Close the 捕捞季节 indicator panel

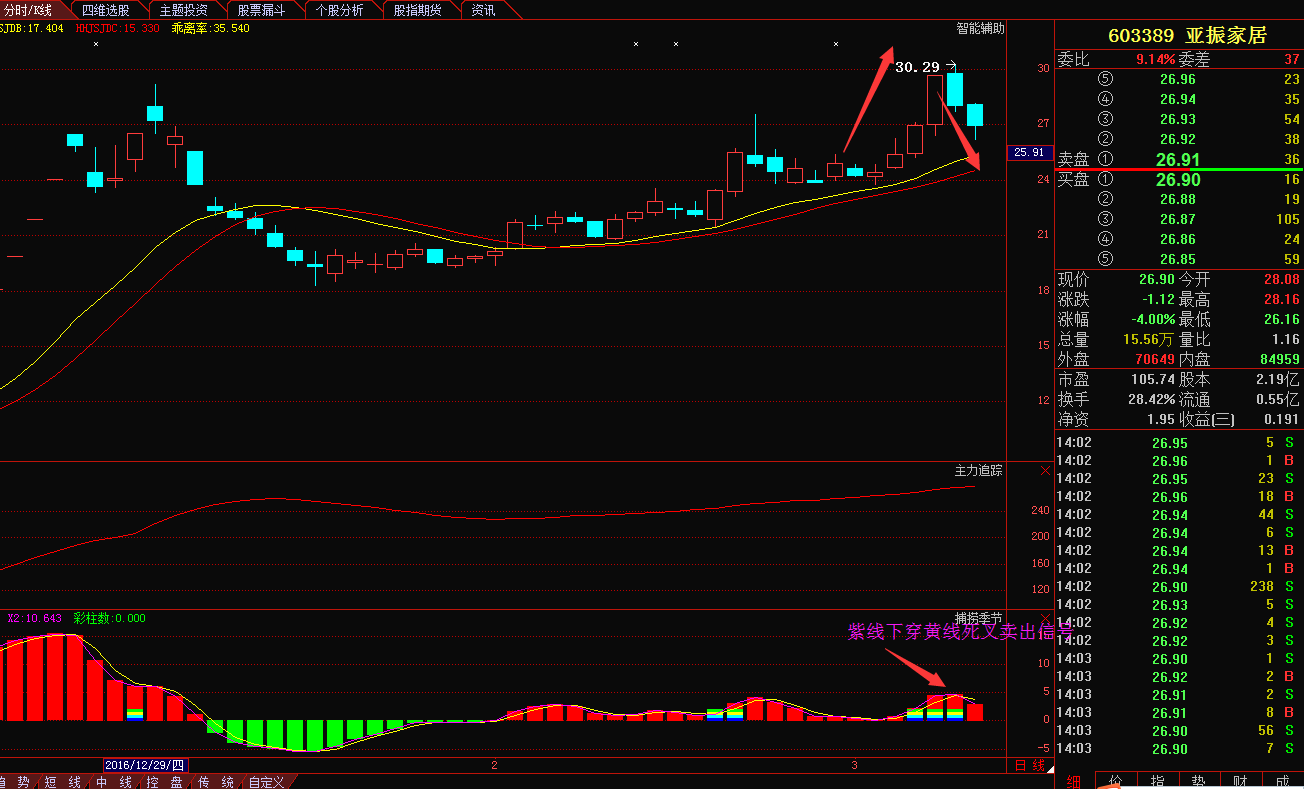(x=1046, y=618)
